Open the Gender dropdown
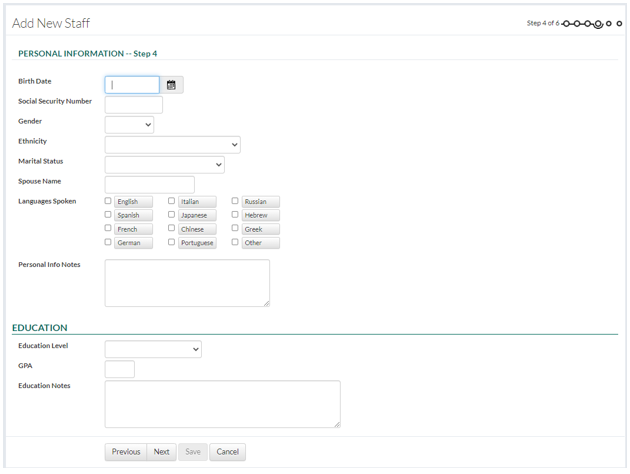Image resolution: width=630 pixels, height=474 pixels. [129, 125]
